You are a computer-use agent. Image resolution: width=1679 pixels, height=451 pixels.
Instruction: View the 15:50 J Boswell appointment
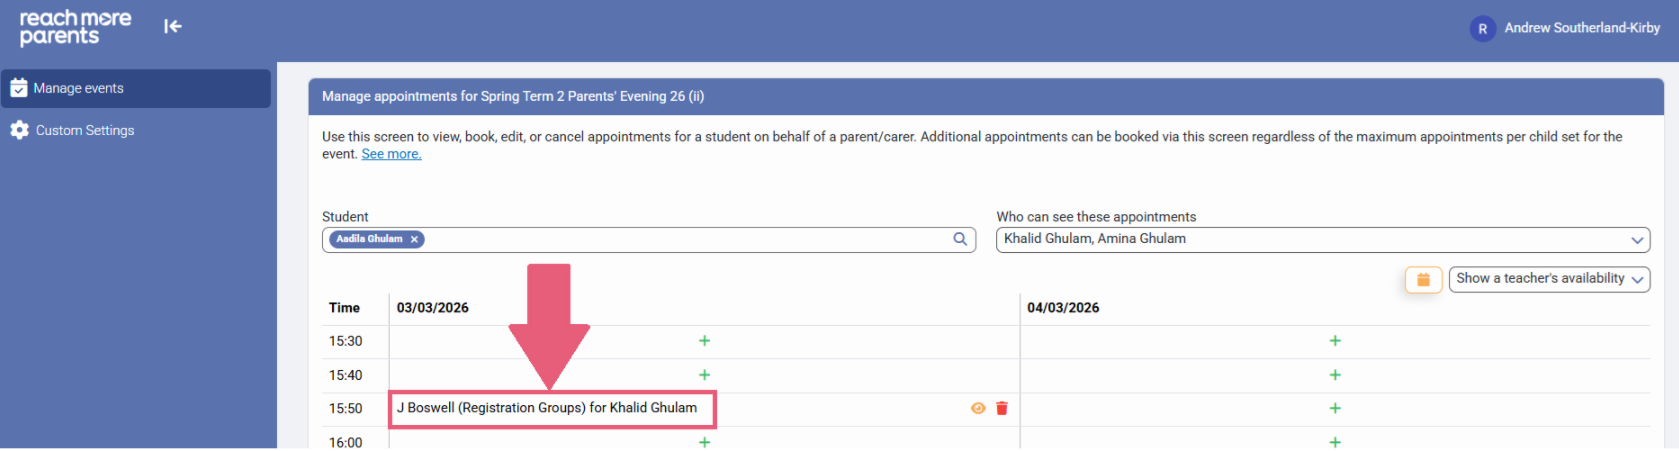tap(978, 409)
